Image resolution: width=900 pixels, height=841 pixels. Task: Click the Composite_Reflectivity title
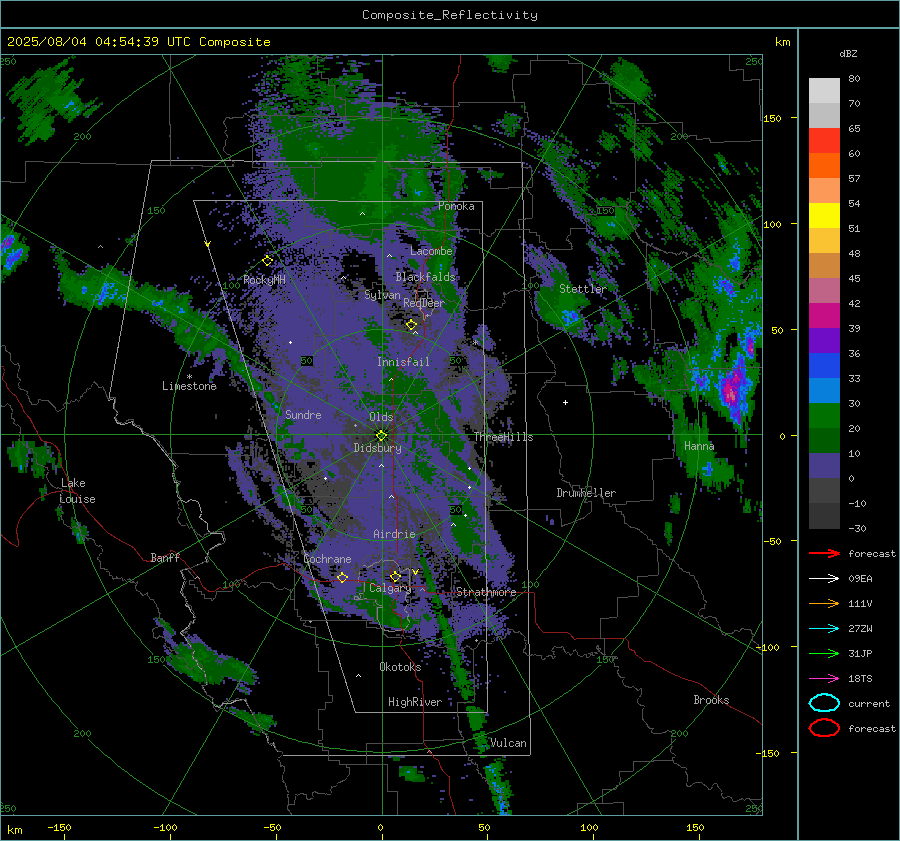pyautogui.click(x=450, y=15)
